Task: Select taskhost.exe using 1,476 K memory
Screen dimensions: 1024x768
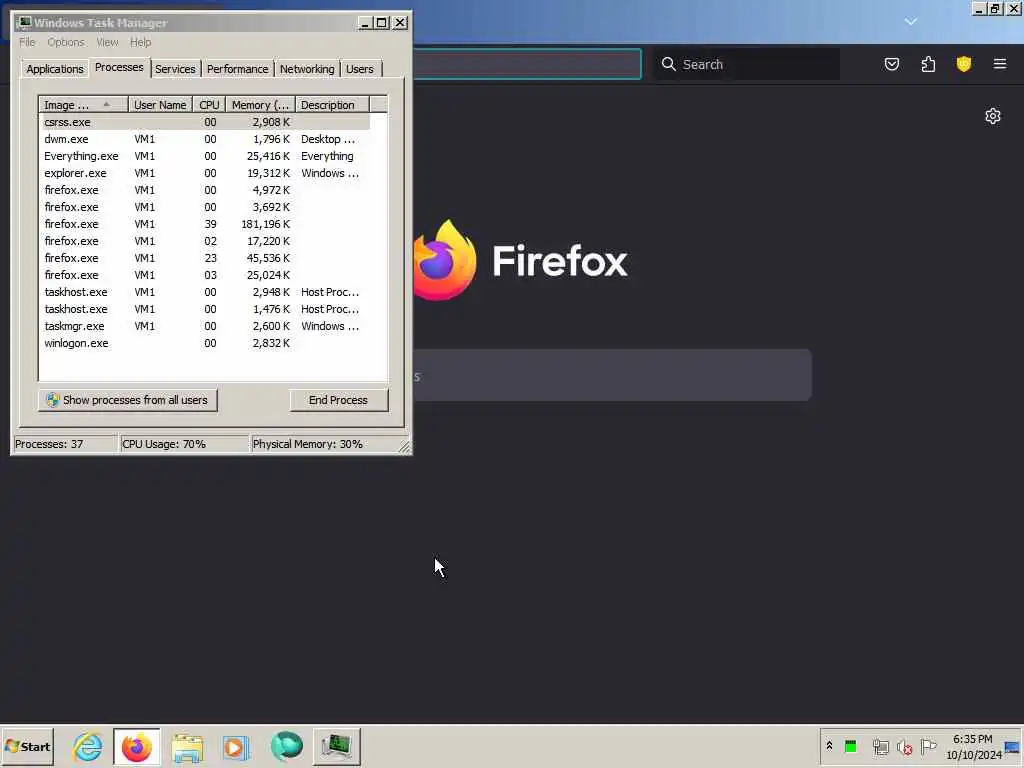Action: coord(206,309)
